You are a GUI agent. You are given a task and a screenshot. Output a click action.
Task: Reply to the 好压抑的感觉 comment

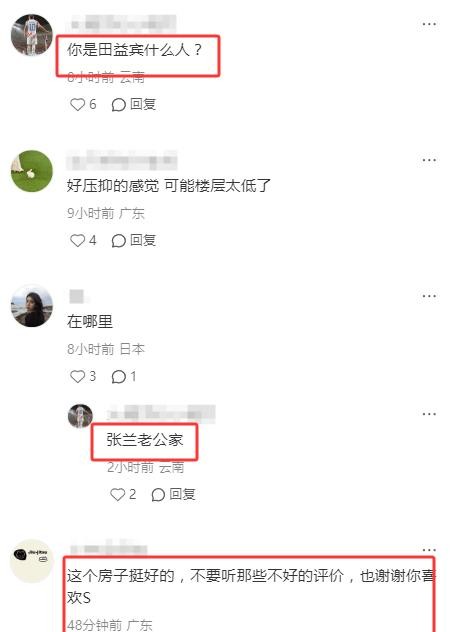(x=134, y=240)
